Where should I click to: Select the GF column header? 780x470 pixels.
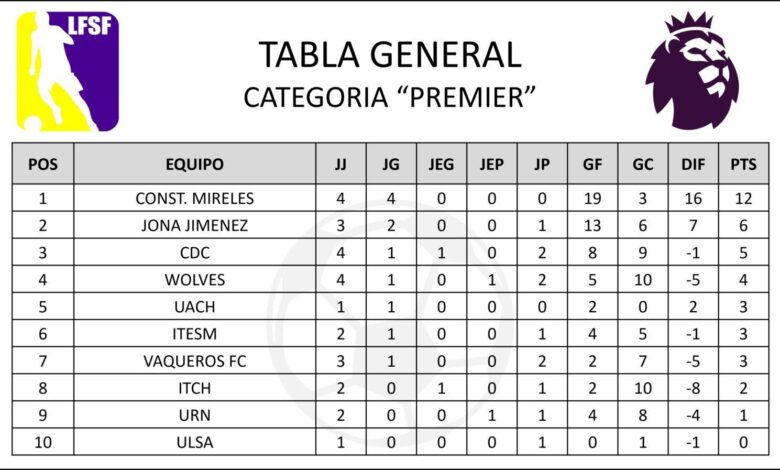pos(592,165)
